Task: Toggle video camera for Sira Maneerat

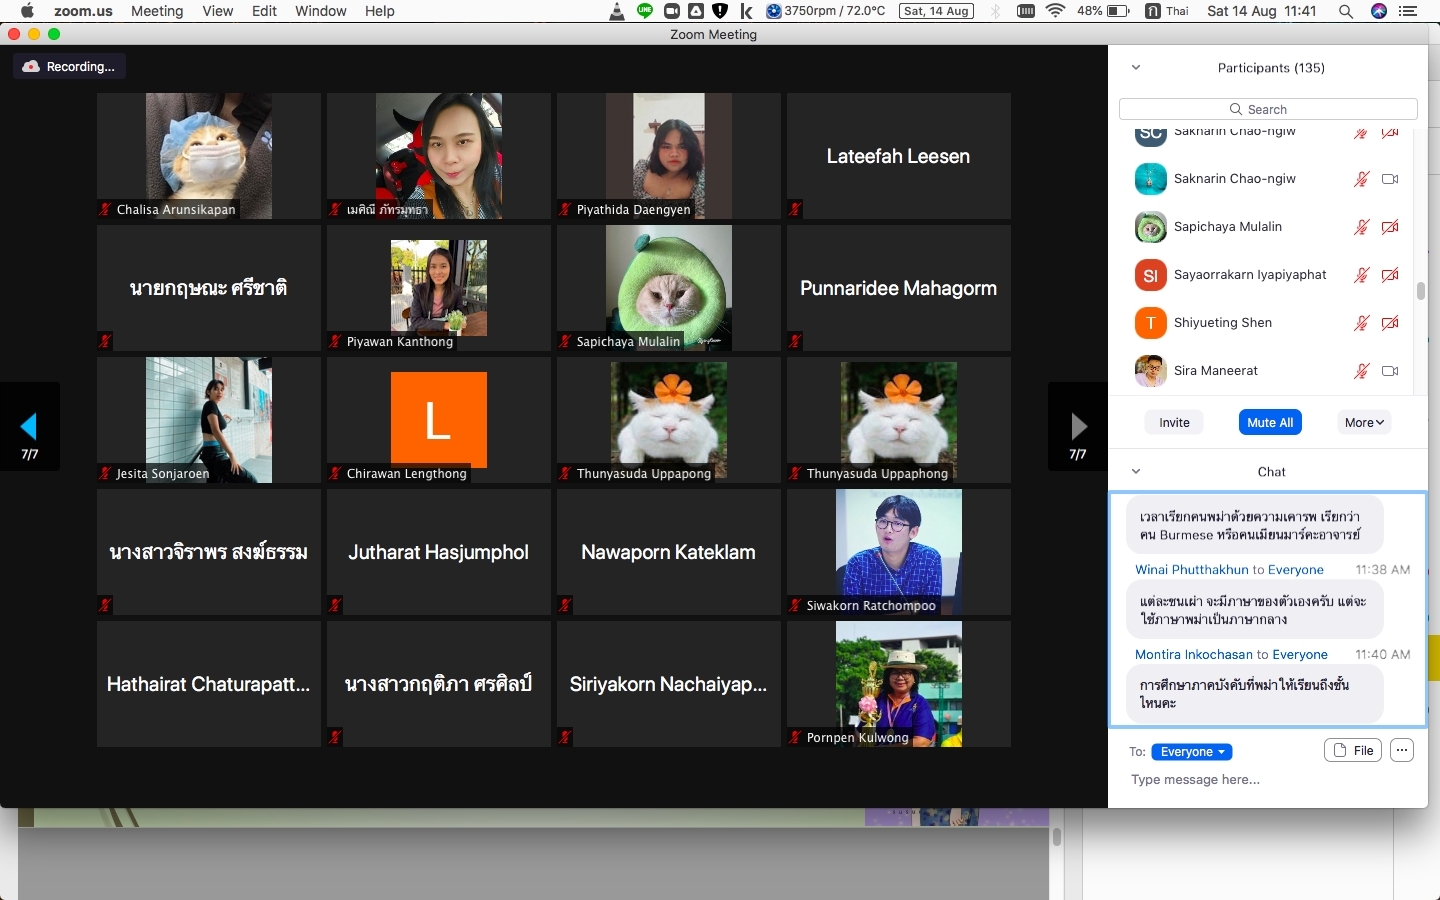Action: [x=1390, y=371]
